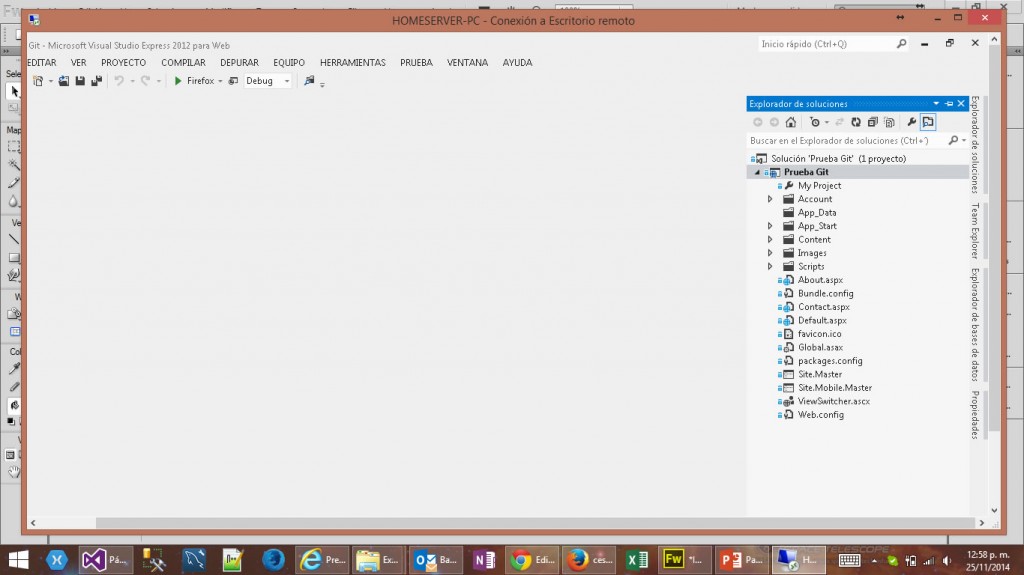Click the Windows Start button

click(x=18, y=560)
